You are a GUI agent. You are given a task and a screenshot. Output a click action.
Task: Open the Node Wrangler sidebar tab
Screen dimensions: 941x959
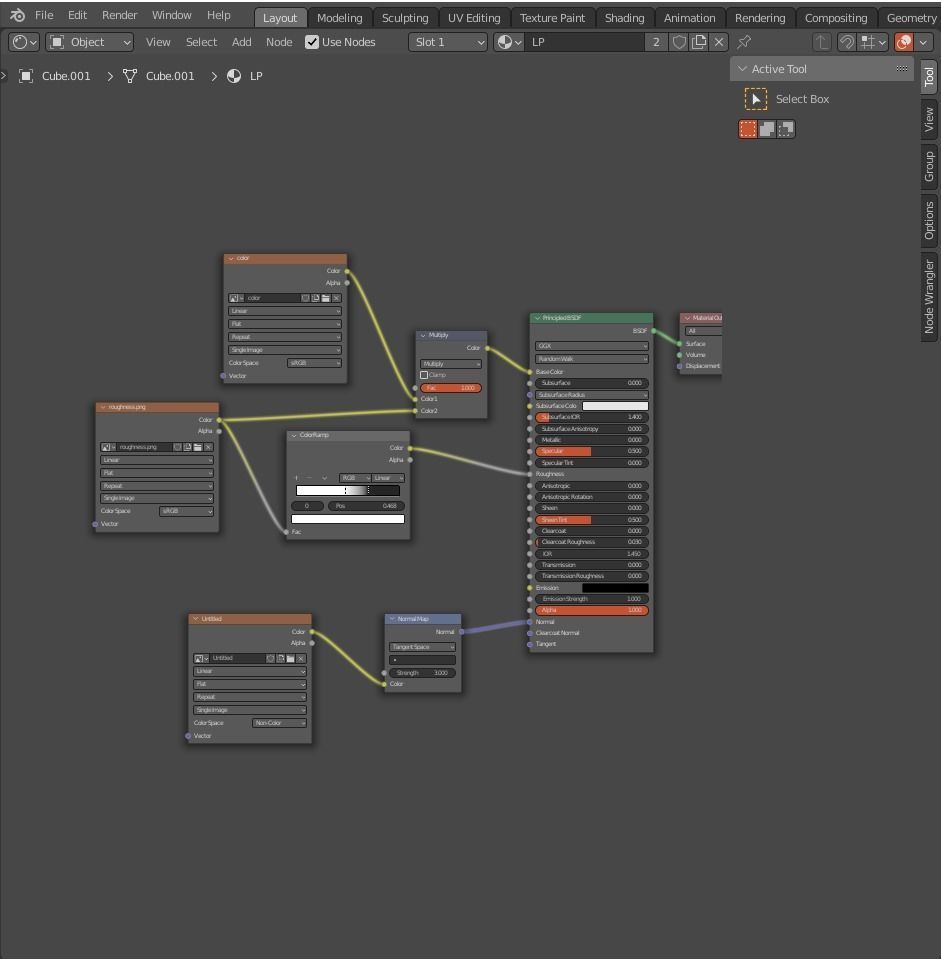tap(929, 297)
